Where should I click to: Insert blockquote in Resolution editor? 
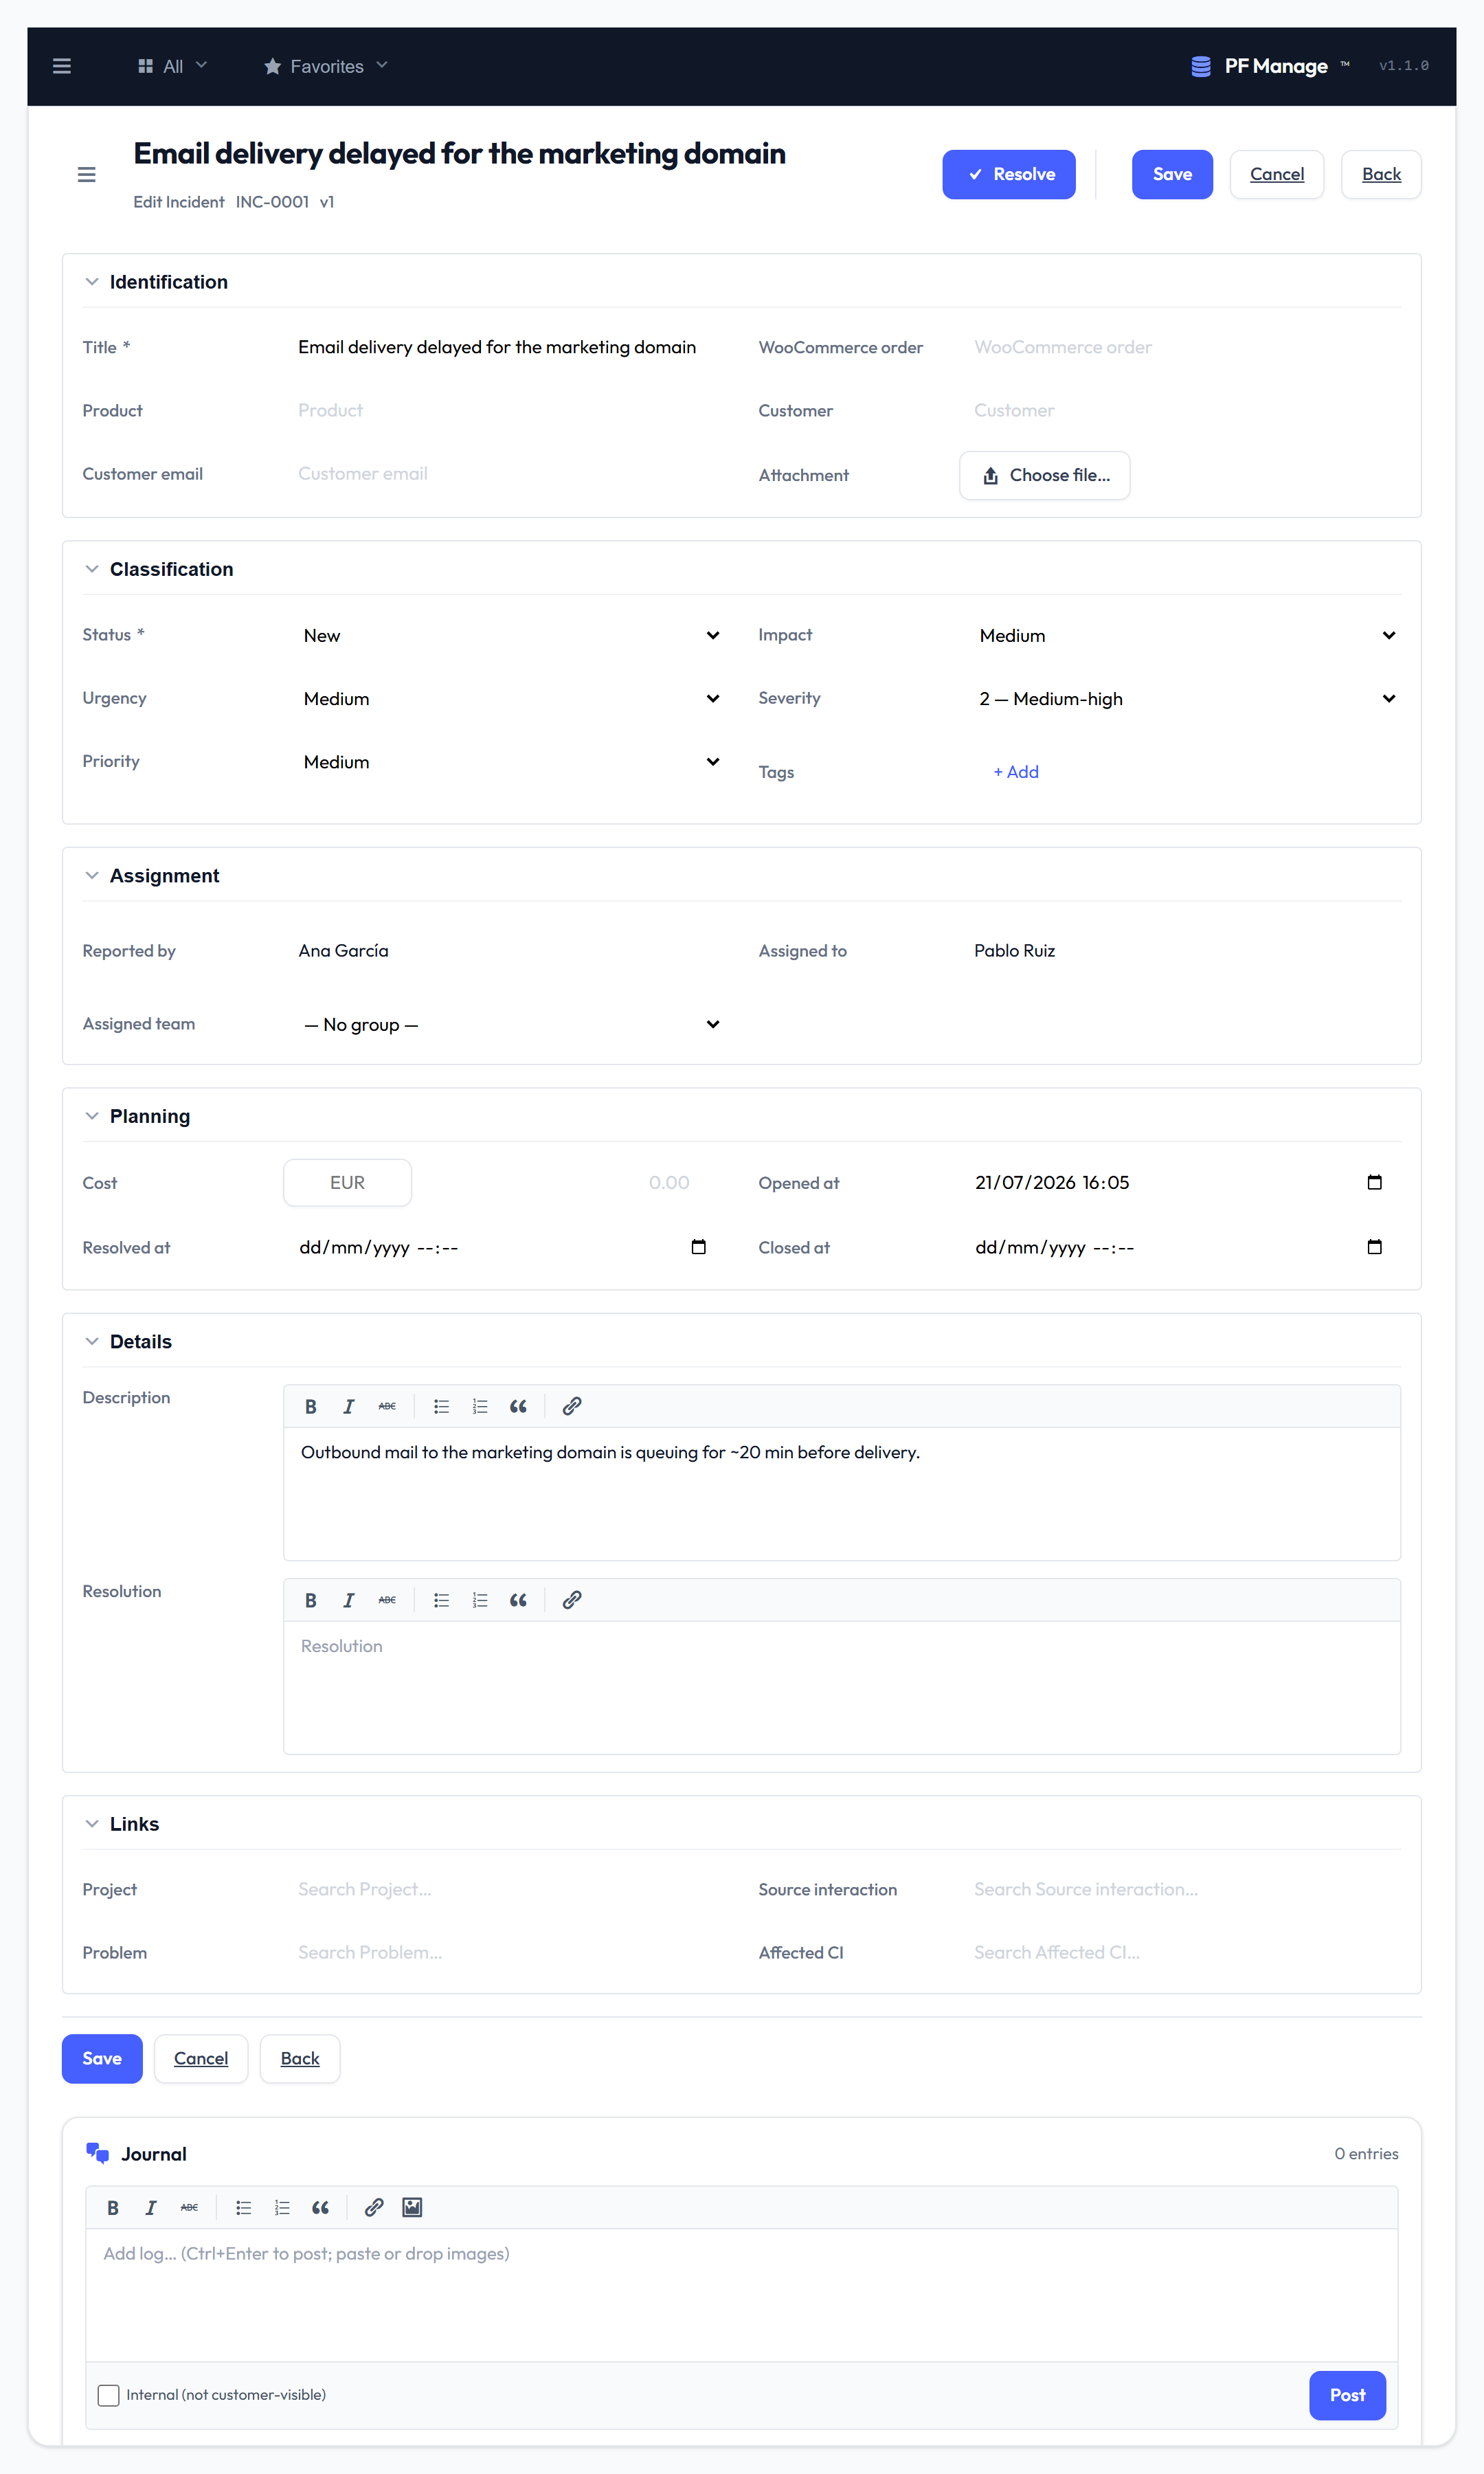518,1600
